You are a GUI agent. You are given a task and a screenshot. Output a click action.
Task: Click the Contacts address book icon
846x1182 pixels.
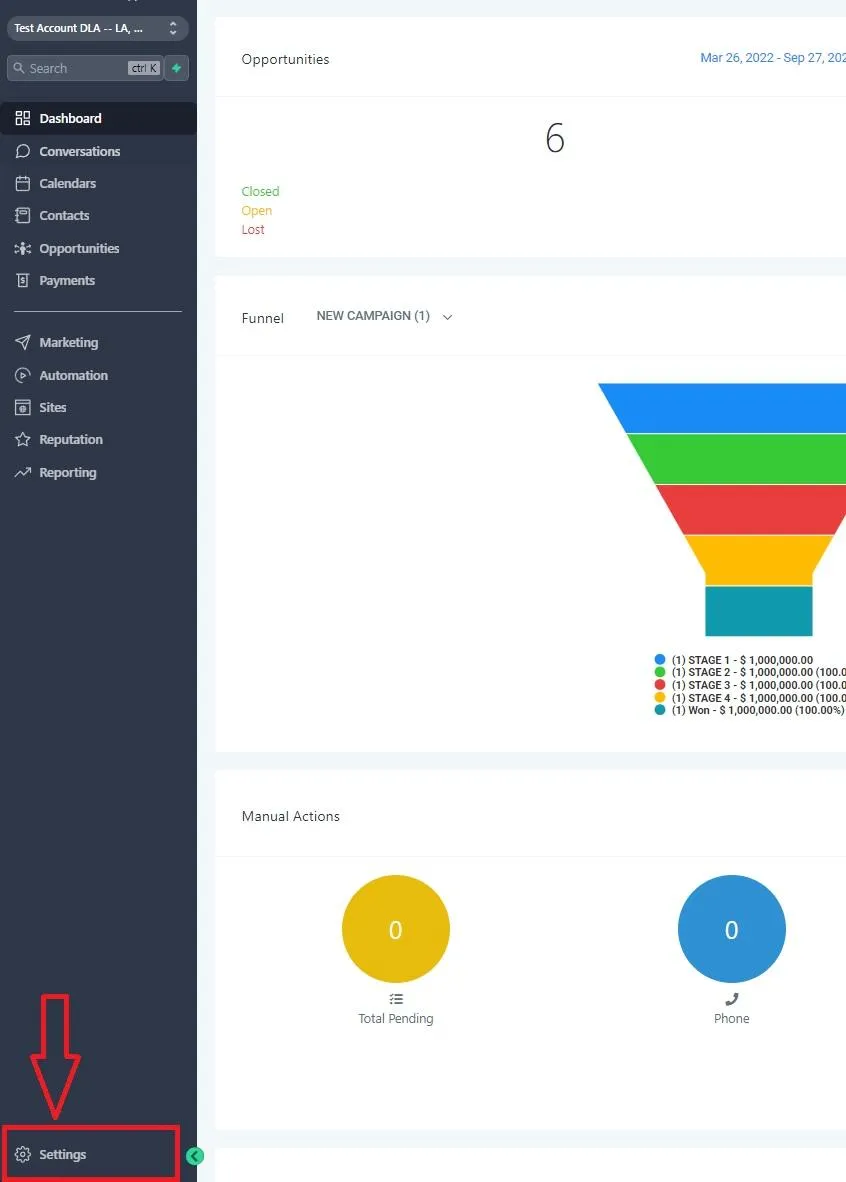pos(23,216)
